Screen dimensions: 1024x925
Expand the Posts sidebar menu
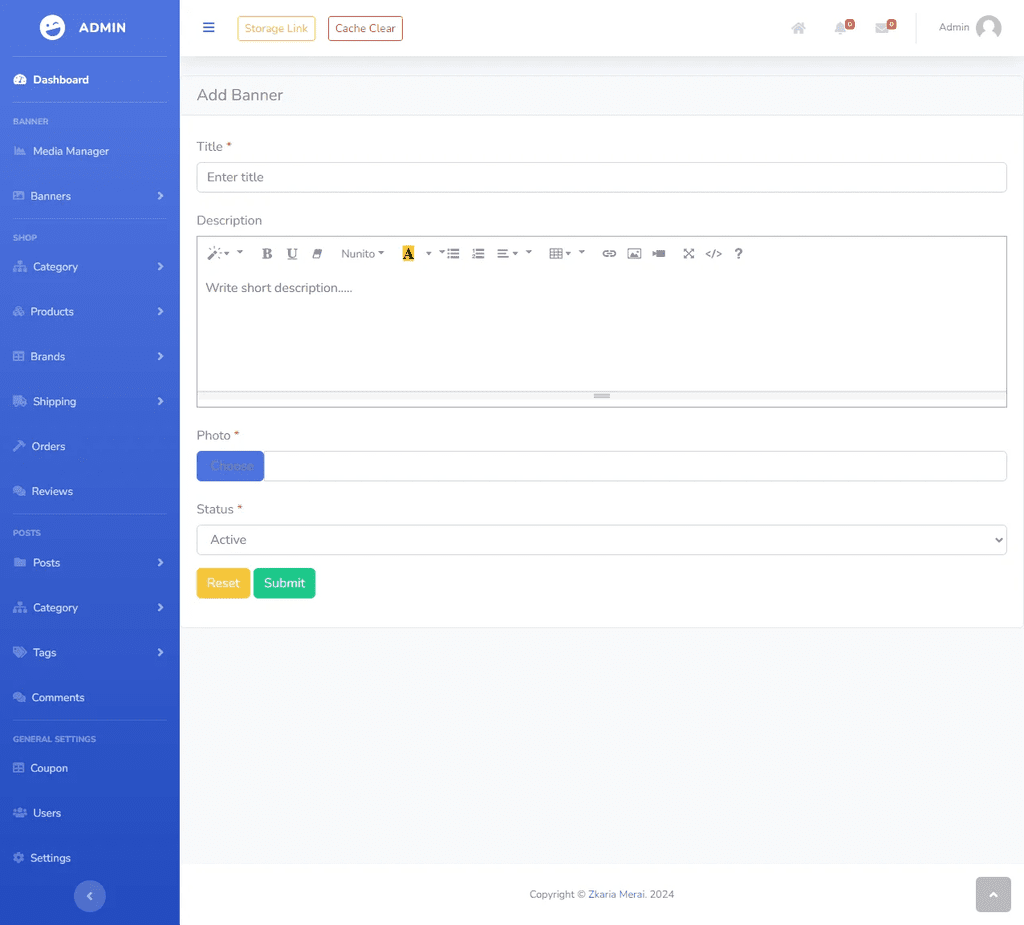tap(89, 562)
